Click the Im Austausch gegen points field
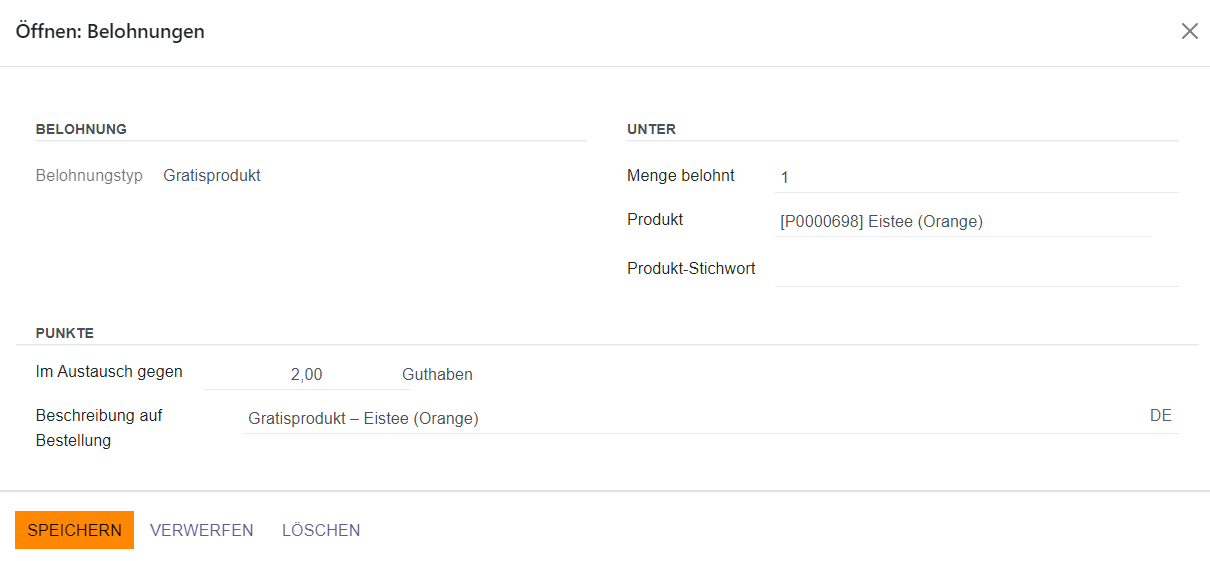Image resolution: width=1210 pixels, height=561 pixels. [x=291, y=375]
